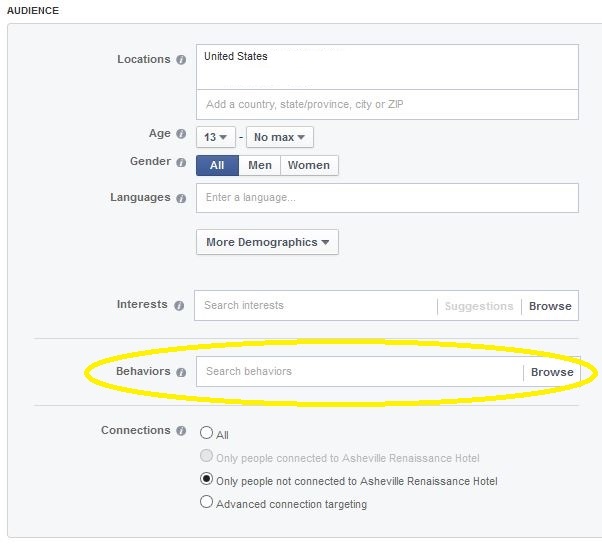Click Browse in the Interests field
Viewport: 602px width, 544px height.
(x=550, y=306)
